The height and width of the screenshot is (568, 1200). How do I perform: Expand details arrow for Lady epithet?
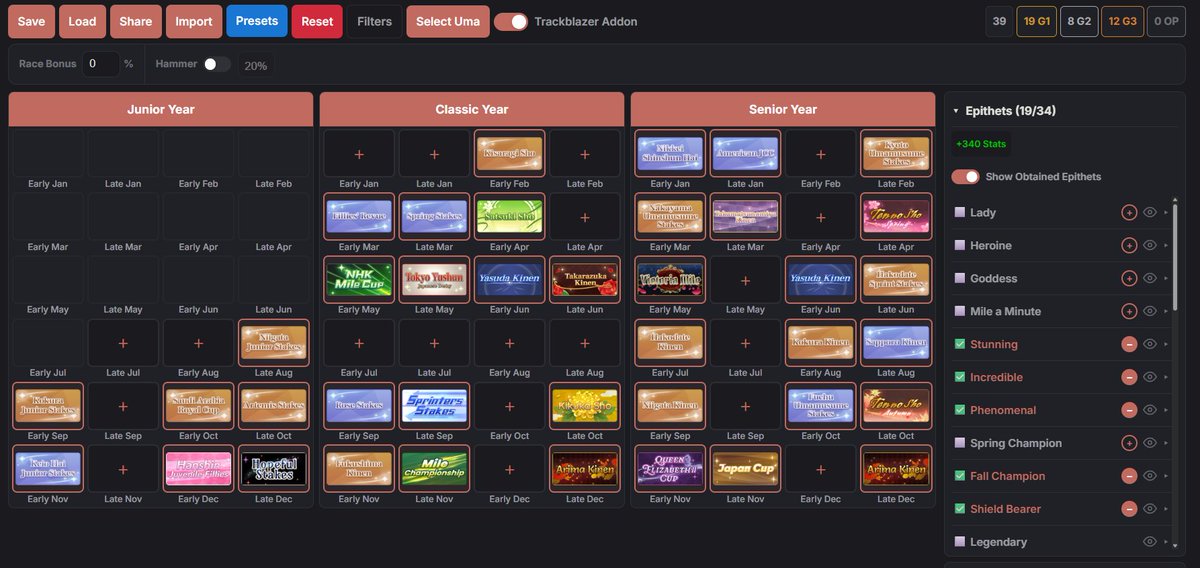tap(1165, 212)
